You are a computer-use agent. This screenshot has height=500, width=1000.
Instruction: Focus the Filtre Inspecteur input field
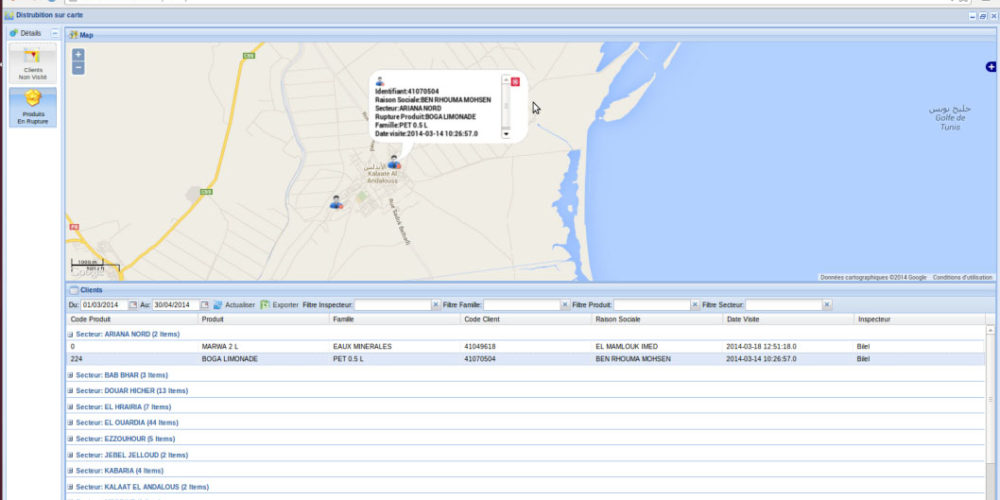tap(394, 304)
